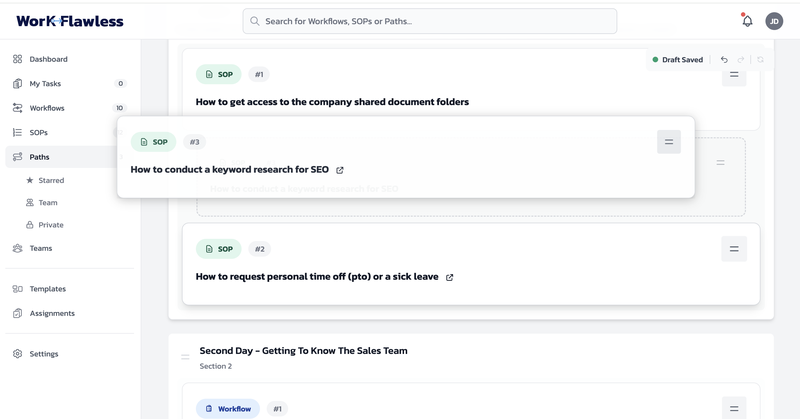Click the sync refresh icon

pyautogui.click(x=760, y=60)
